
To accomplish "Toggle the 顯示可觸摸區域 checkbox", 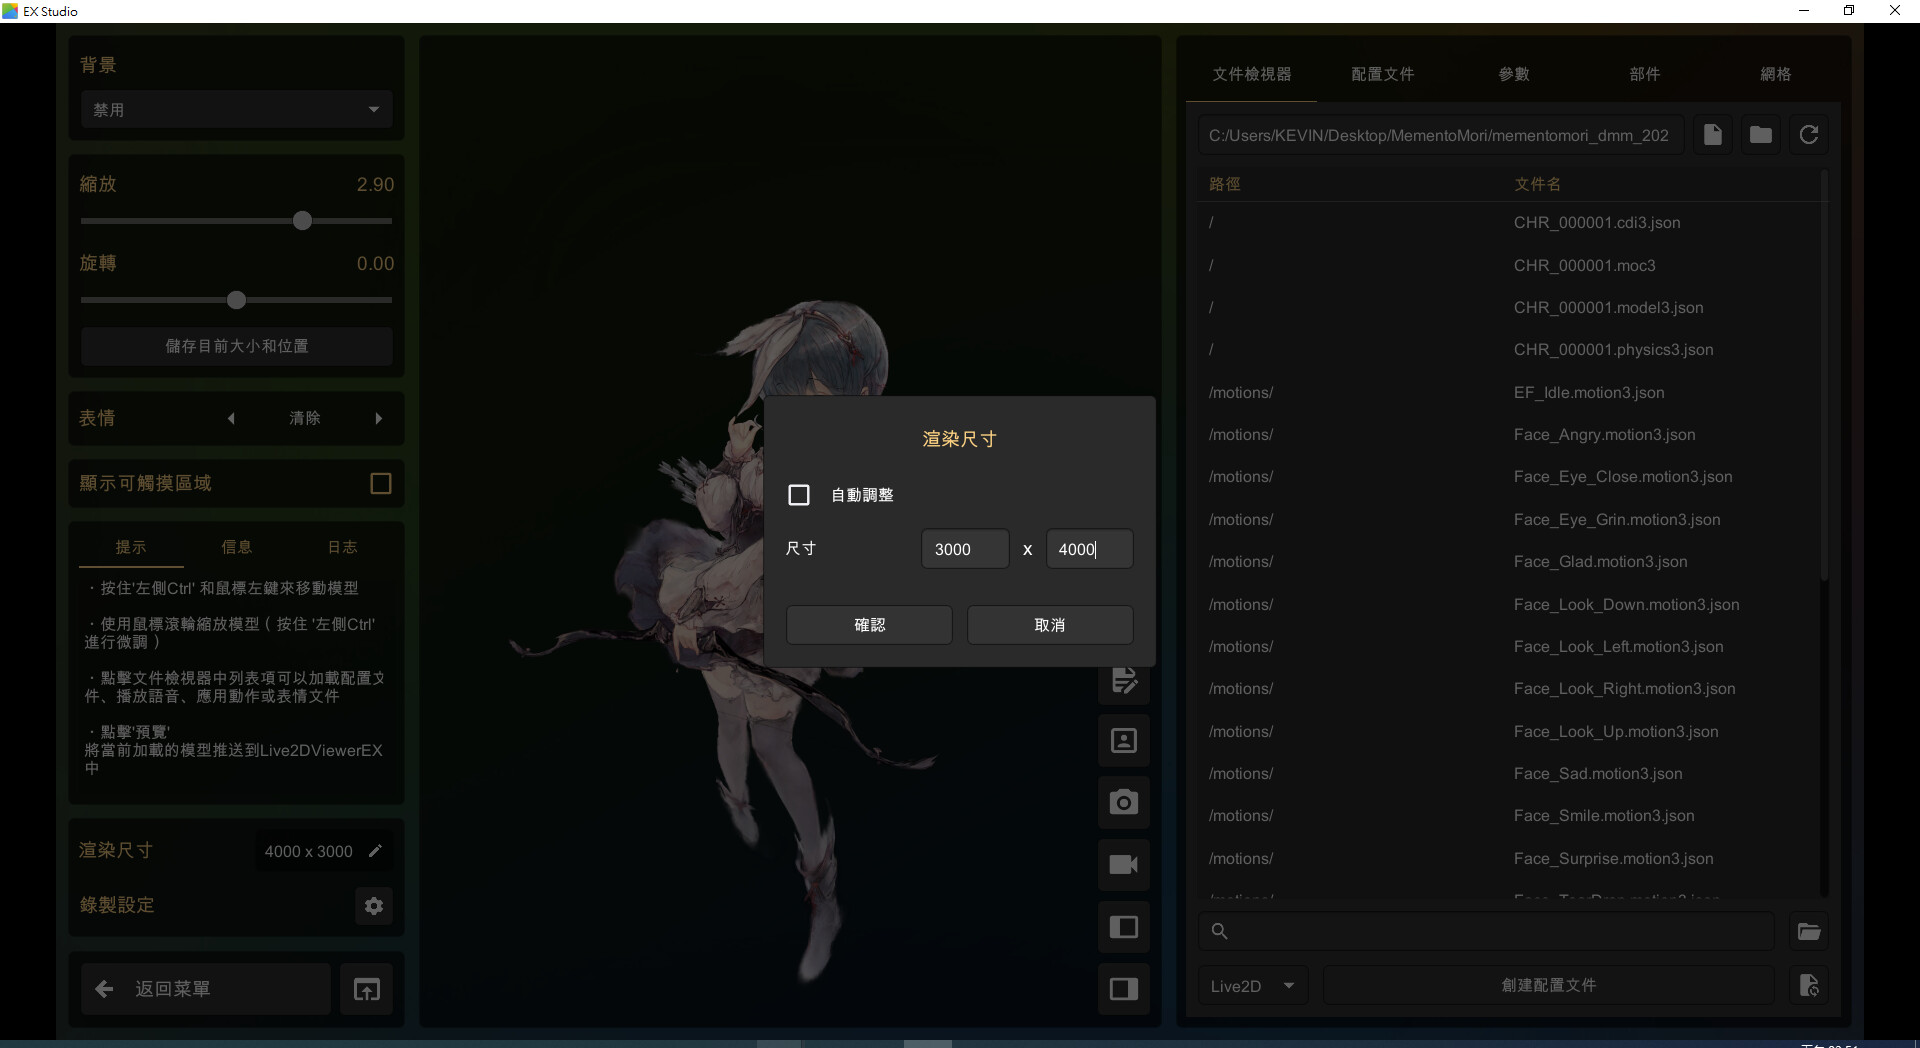I will [381, 484].
